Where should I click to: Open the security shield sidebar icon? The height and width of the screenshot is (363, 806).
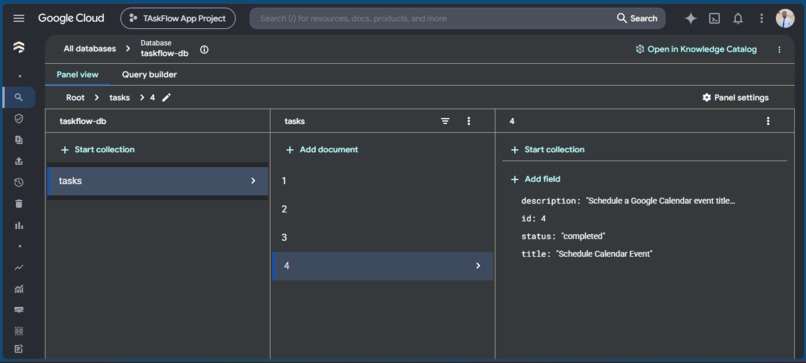19,119
